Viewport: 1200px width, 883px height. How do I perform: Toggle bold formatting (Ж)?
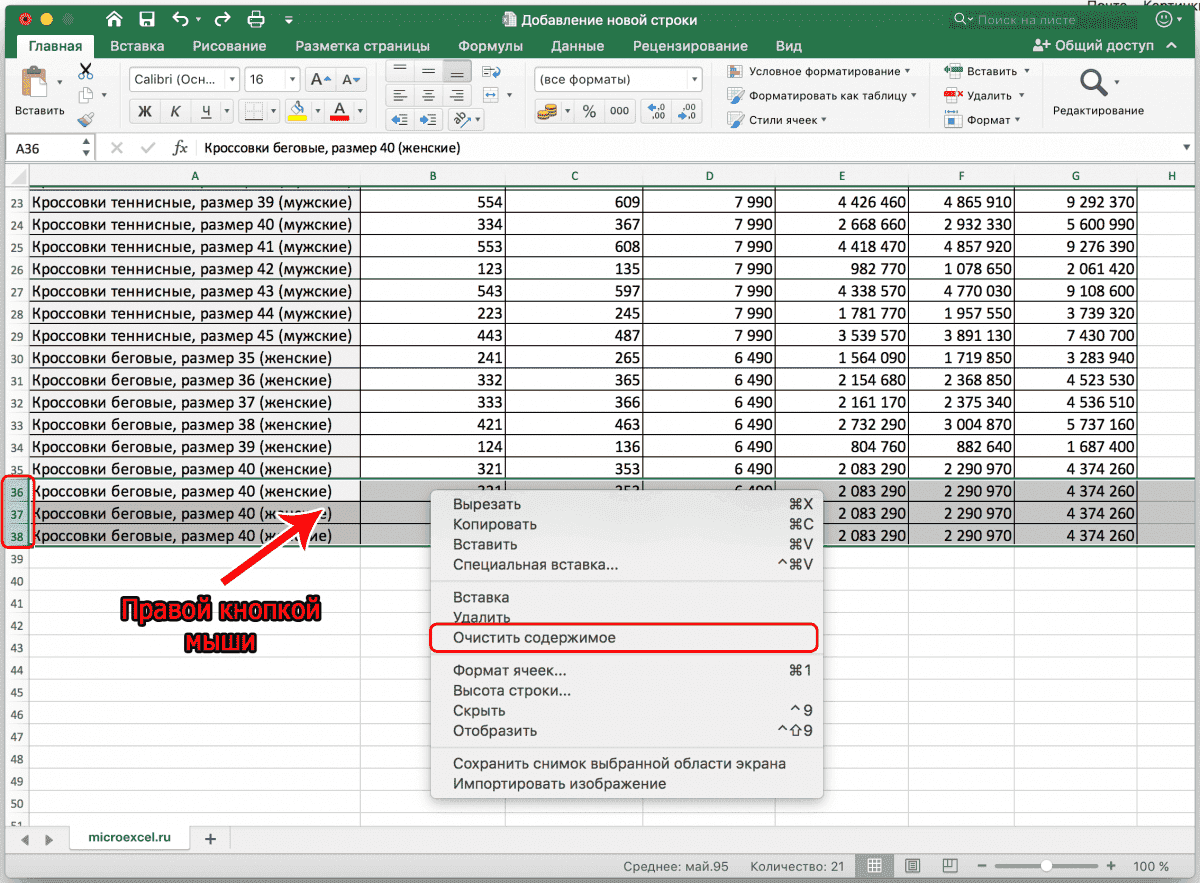(144, 111)
